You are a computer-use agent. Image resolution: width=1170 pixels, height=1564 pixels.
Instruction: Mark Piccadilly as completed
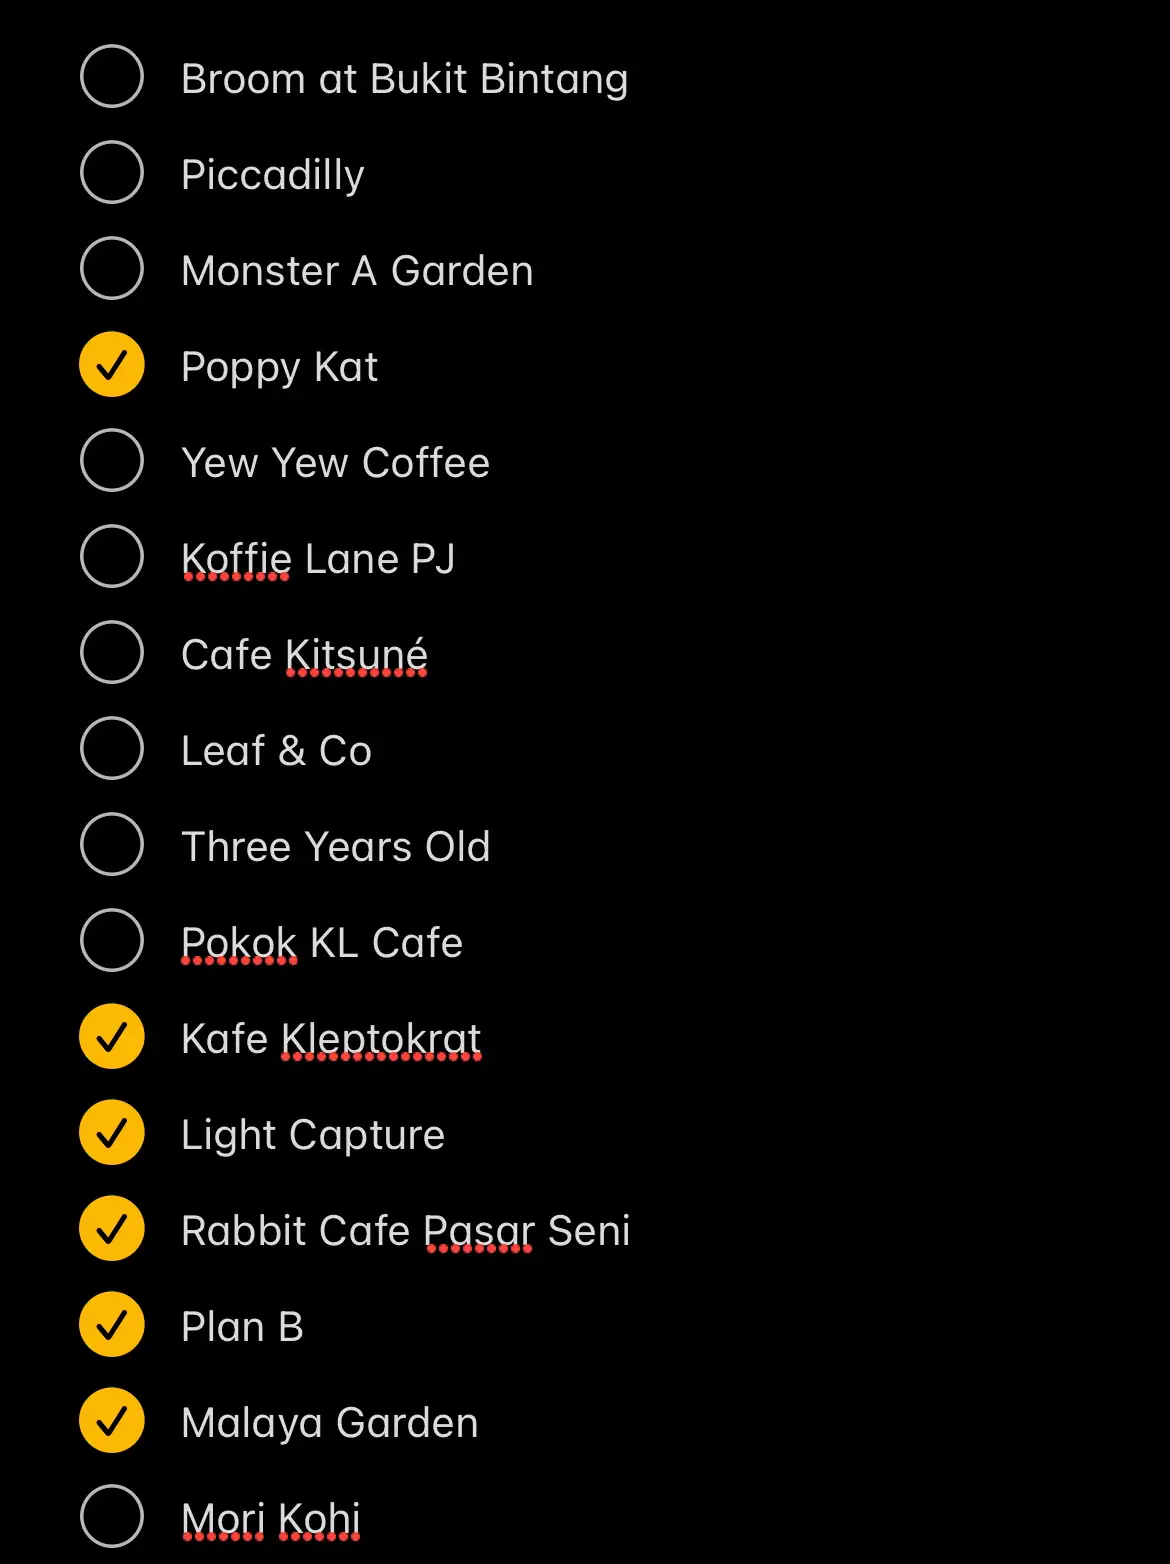click(x=112, y=173)
